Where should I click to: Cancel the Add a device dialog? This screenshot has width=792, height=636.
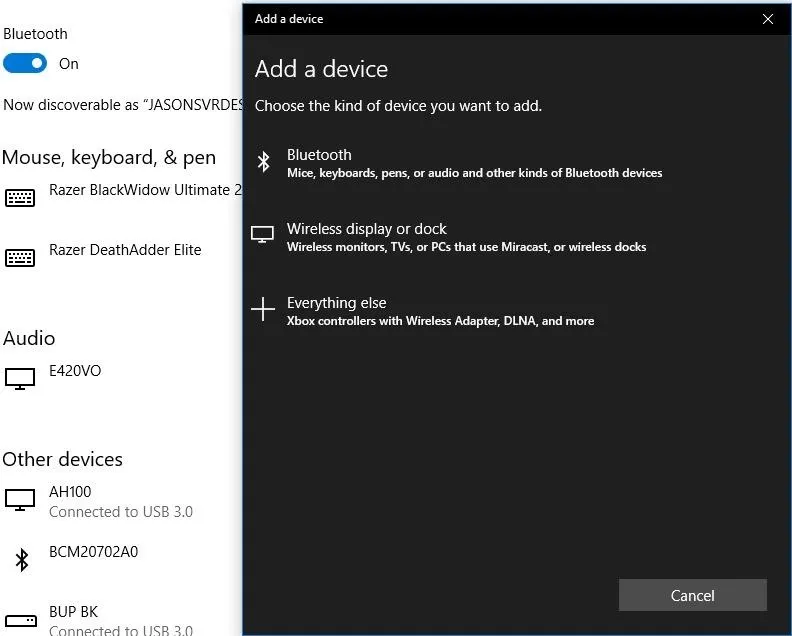(692, 595)
